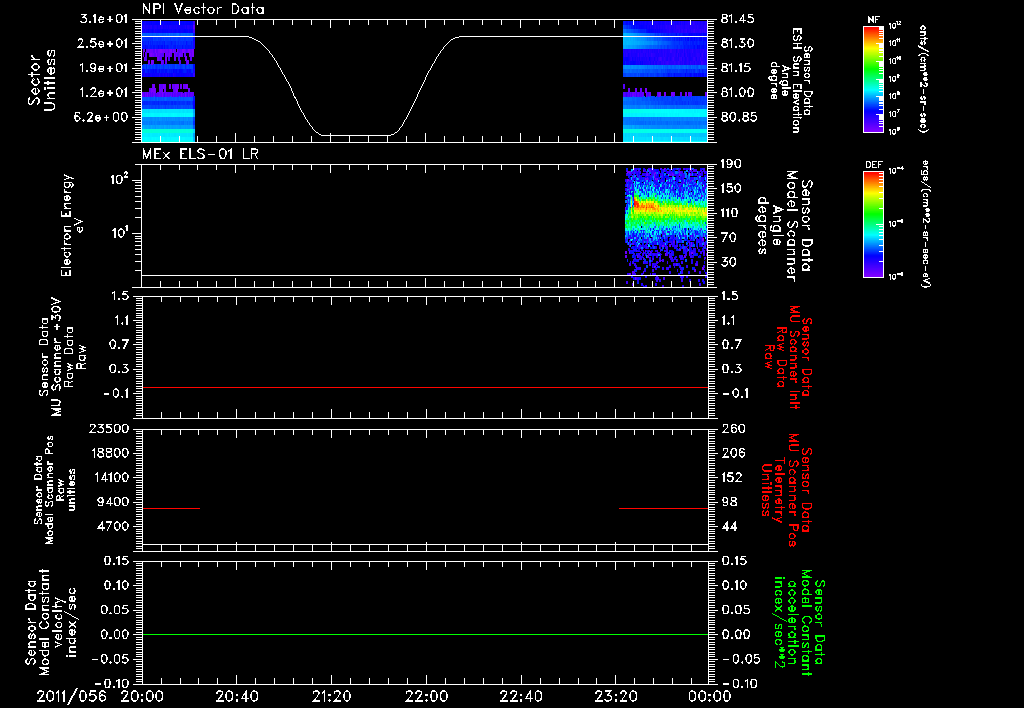The height and width of the screenshot is (708, 1024).
Task: Click the '81.30' elevation angle tick
Action: [737, 43]
